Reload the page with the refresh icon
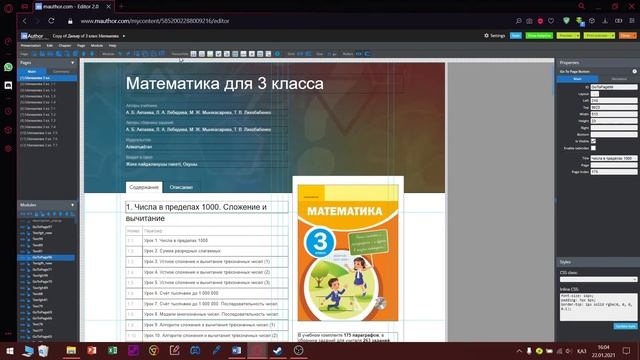Screen dimensions: 640x360 pos(51,21)
